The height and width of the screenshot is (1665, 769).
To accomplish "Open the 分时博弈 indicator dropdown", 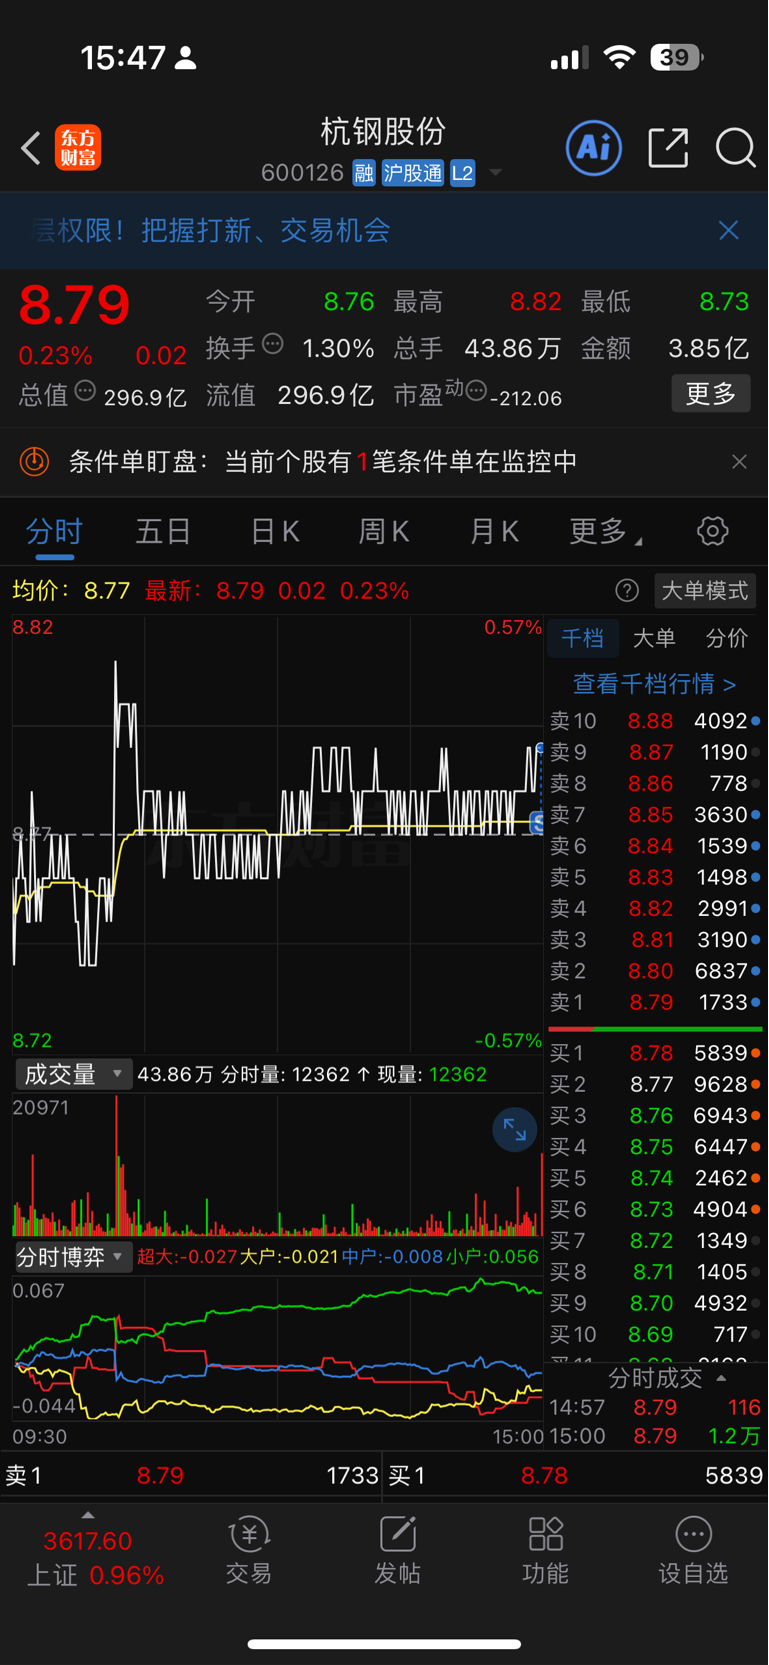I will pyautogui.click(x=73, y=1257).
